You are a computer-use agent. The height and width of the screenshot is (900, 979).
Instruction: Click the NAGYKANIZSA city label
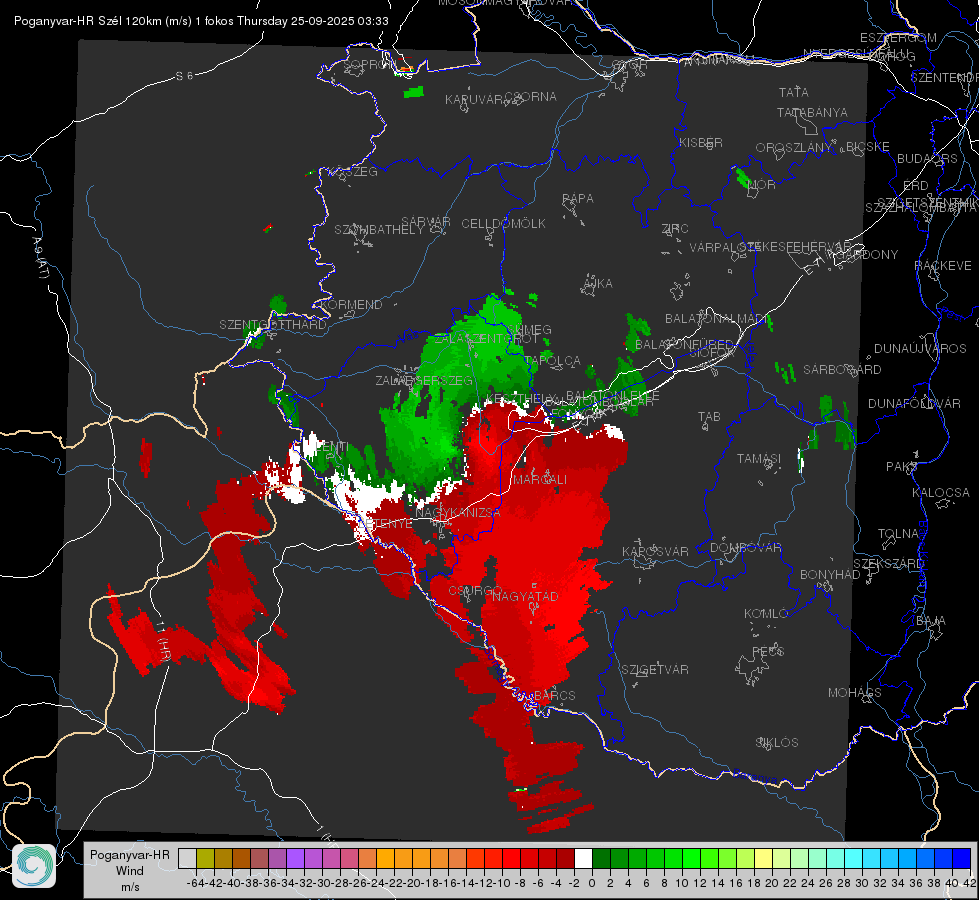[x=458, y=513]
